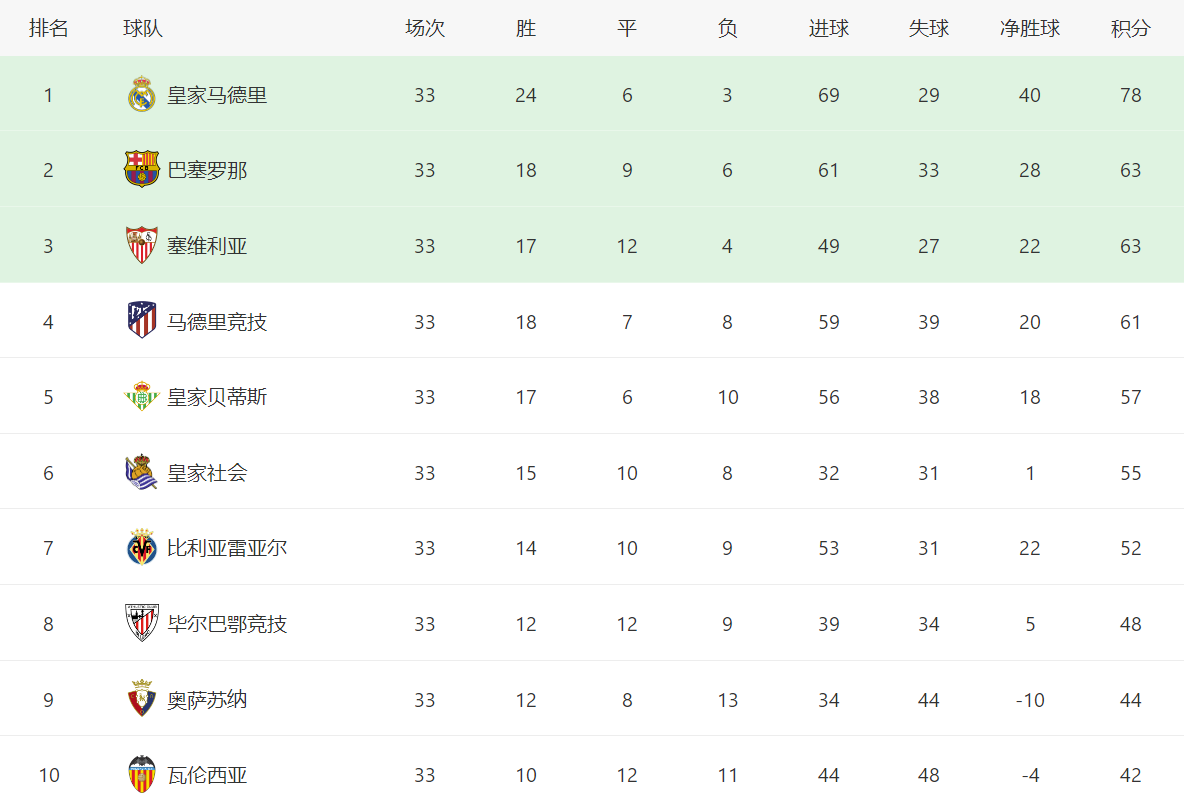Image resolution: width=1184 pixels, height=810 pixels.
Task: Click the Osasuna club badge
Action: click(x=141, y=698)
